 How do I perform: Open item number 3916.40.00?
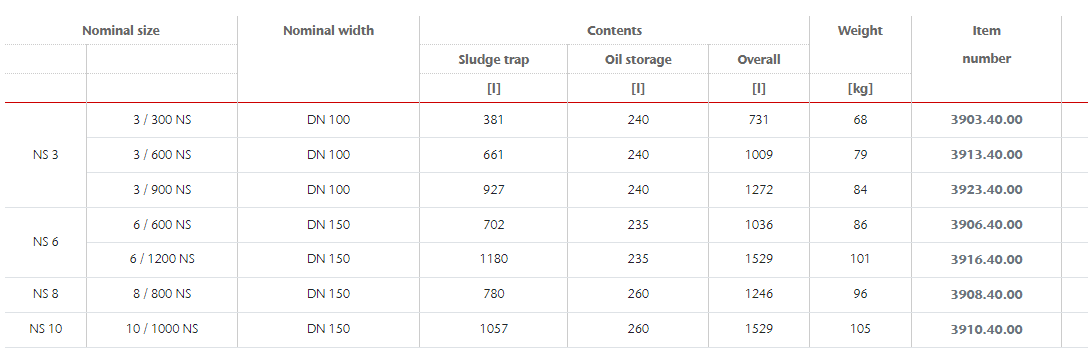pyautogui.click(x=986, y=259)
